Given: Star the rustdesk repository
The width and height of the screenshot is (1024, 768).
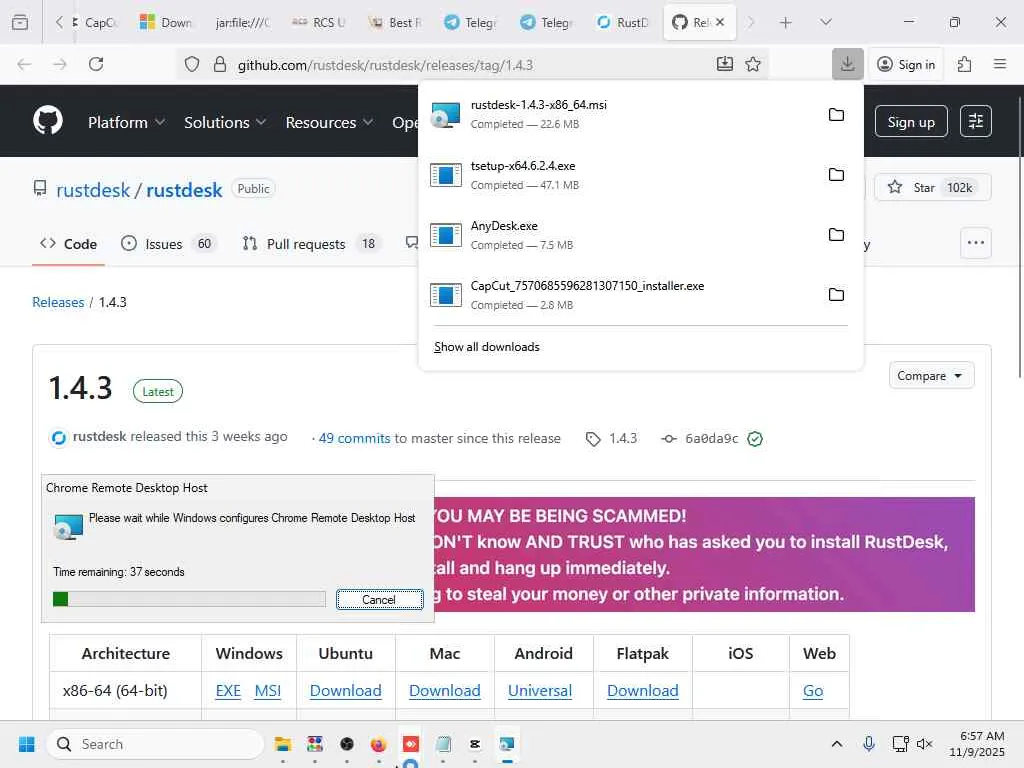Looking at the screenshot, I should tap(933, 187).
